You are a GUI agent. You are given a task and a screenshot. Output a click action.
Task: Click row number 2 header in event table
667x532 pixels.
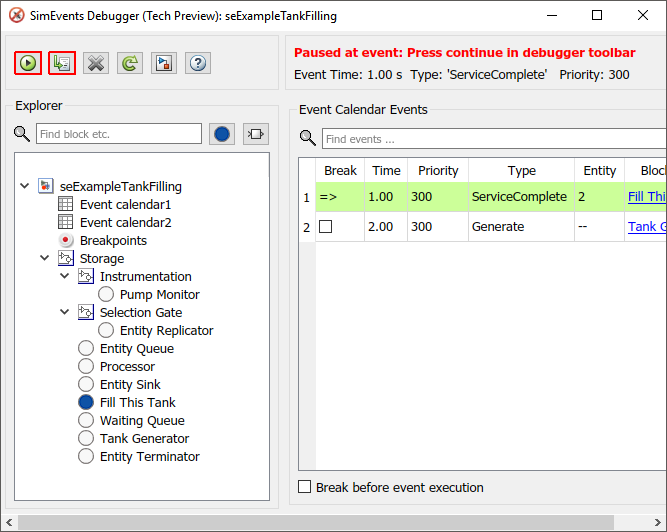(x=307, y=227)
